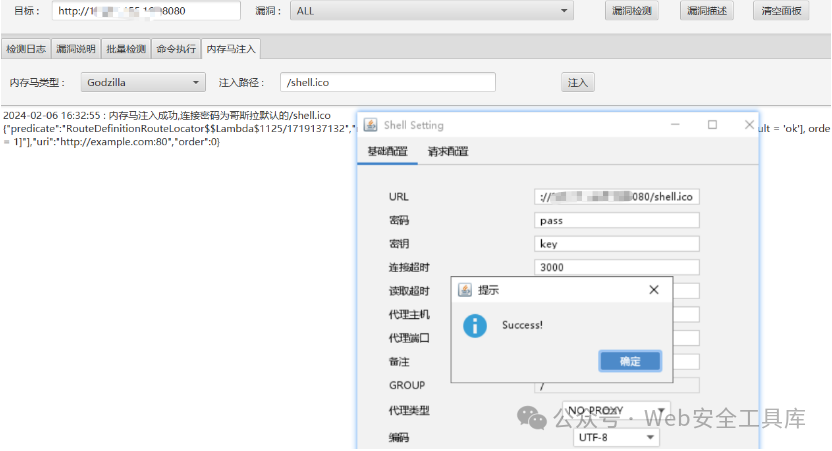Click the 注入路径 /shell.ico field

click(388, 82)
